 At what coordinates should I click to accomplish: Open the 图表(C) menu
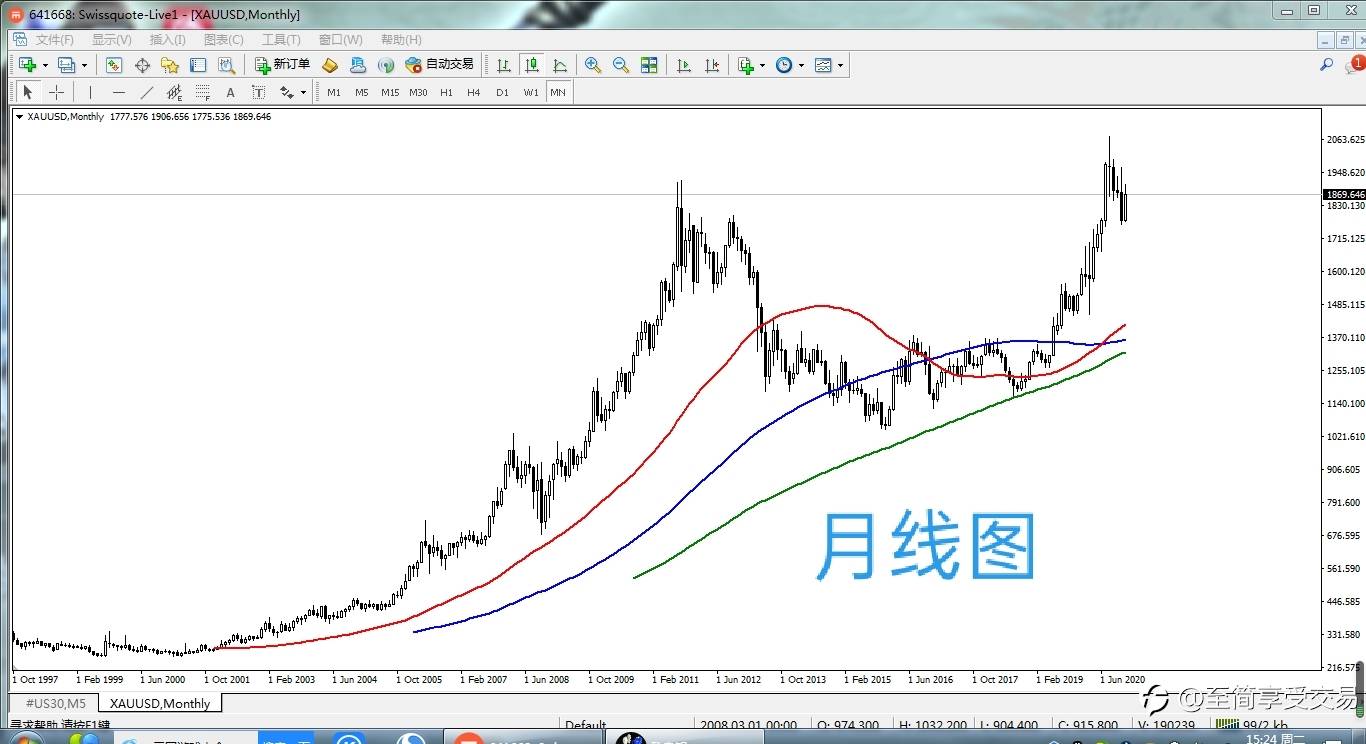(223, 40)
